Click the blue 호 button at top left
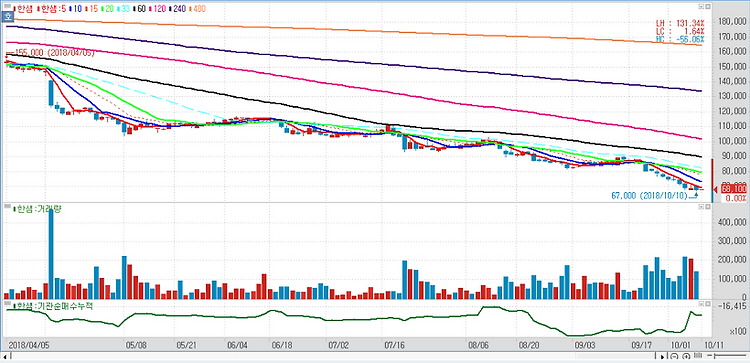The height and width of the screenshot is (363, 750). click(x=7, y=17)
